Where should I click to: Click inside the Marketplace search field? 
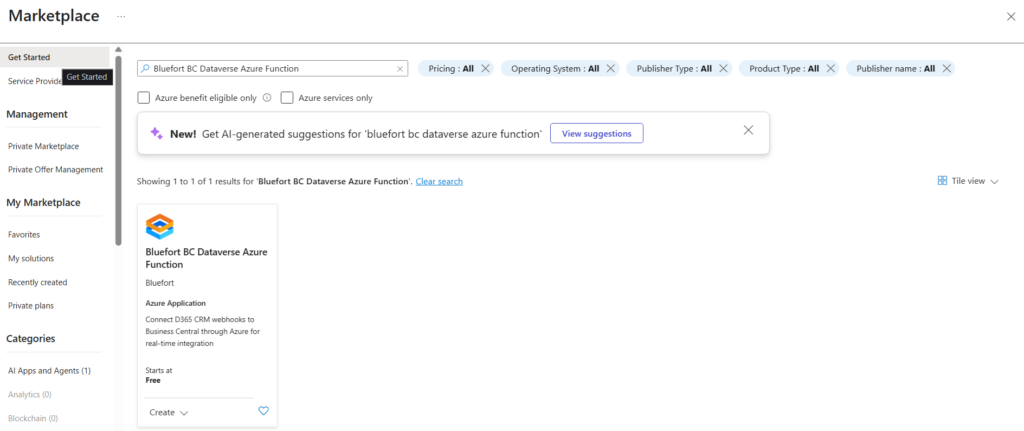tap(270, 69)
